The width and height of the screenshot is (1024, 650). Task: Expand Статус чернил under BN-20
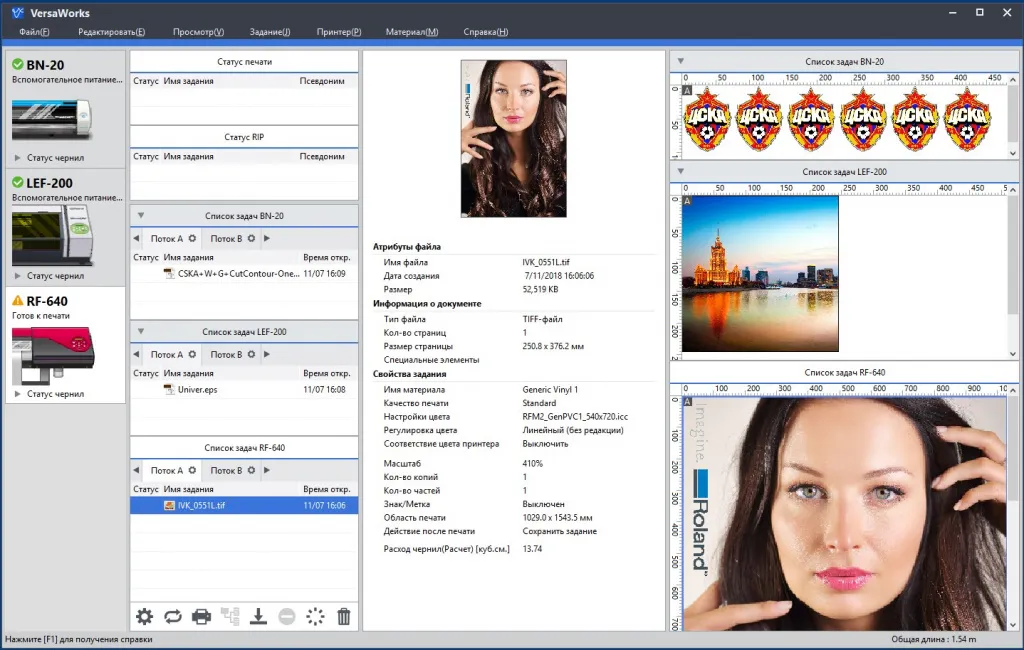point(17,158)
